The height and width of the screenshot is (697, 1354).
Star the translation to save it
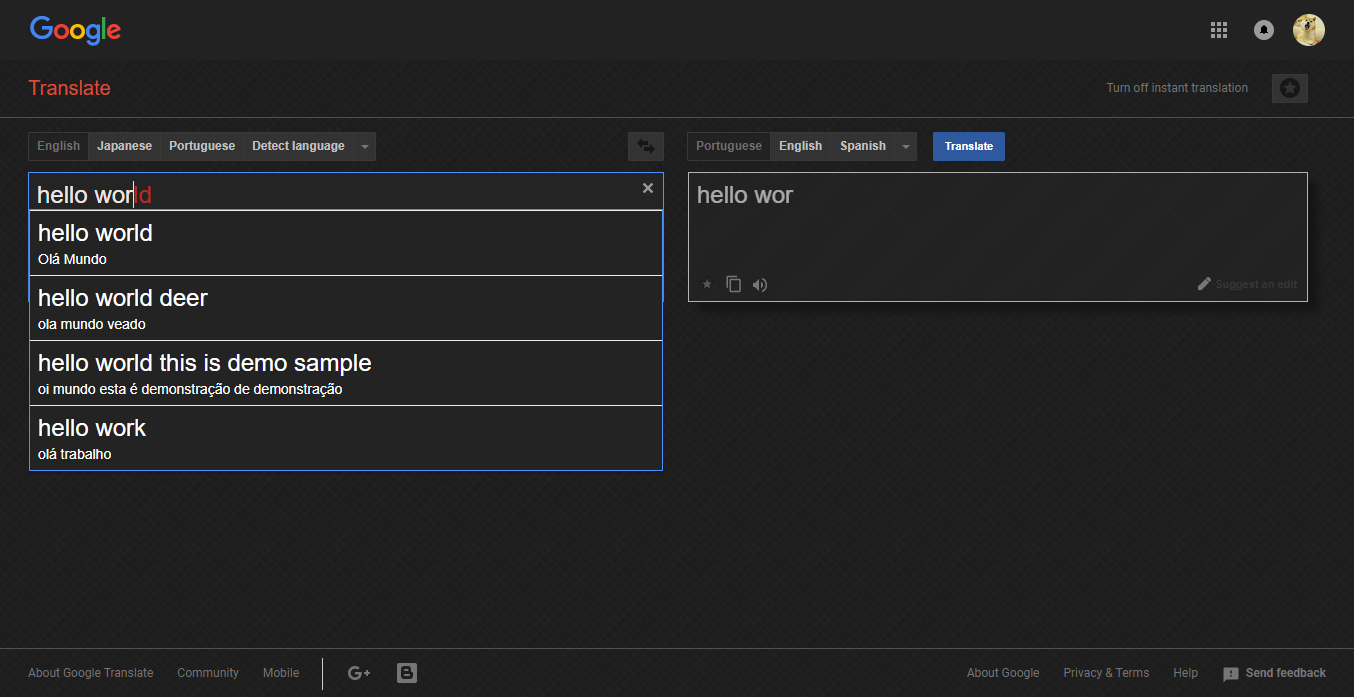coord(707,284)
